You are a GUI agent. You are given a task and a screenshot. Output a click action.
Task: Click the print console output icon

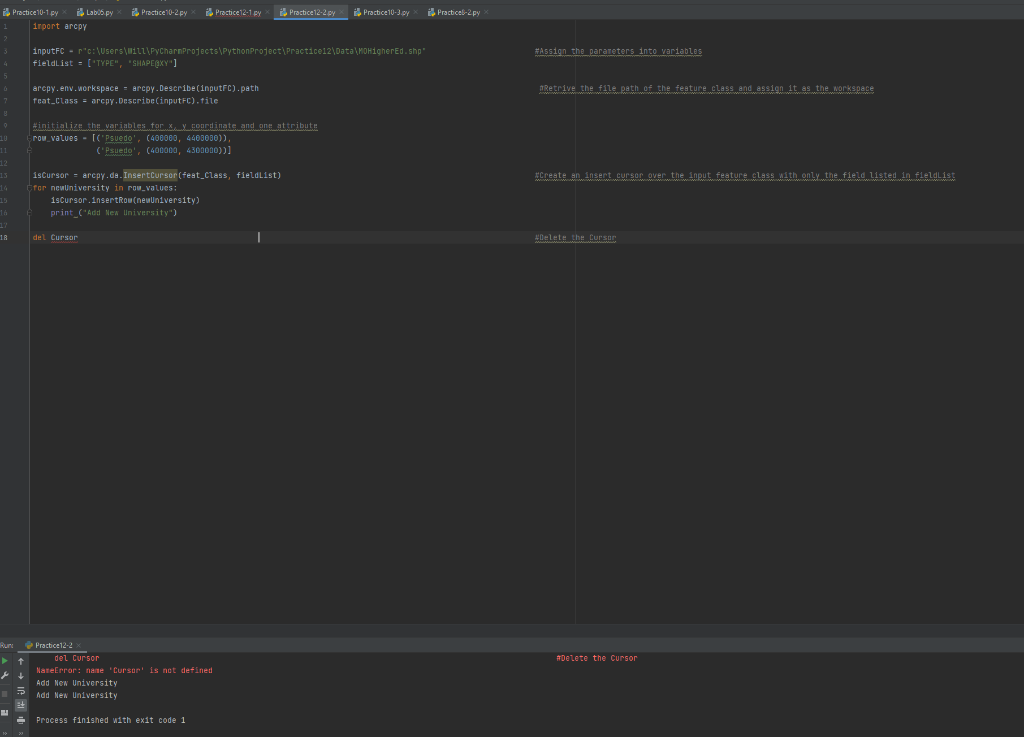(x=21, y=720)
